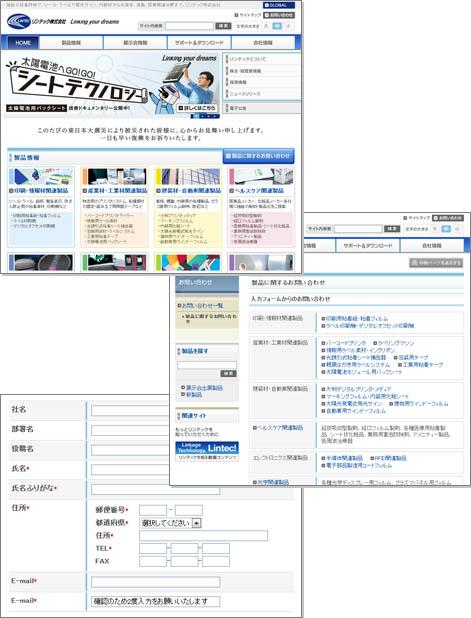
Task: Open the 展示会出展製品 sidebar link
Action: click(202, 388)
